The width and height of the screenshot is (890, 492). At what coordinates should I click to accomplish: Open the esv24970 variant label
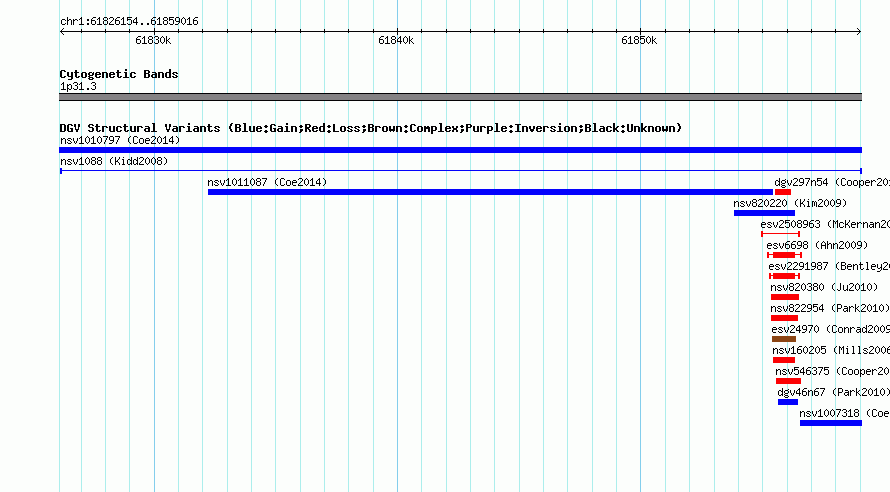830,329
